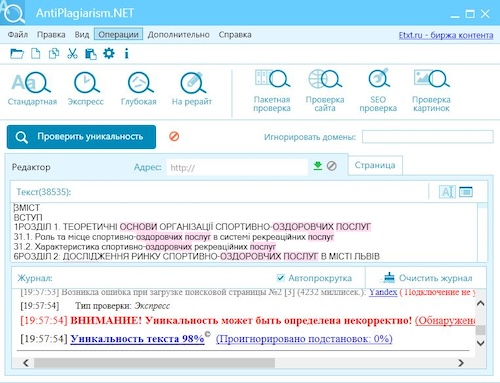Click the Проверить уникальность button
Viewport: 500px width, 383px height.
(x=81, y=137)
